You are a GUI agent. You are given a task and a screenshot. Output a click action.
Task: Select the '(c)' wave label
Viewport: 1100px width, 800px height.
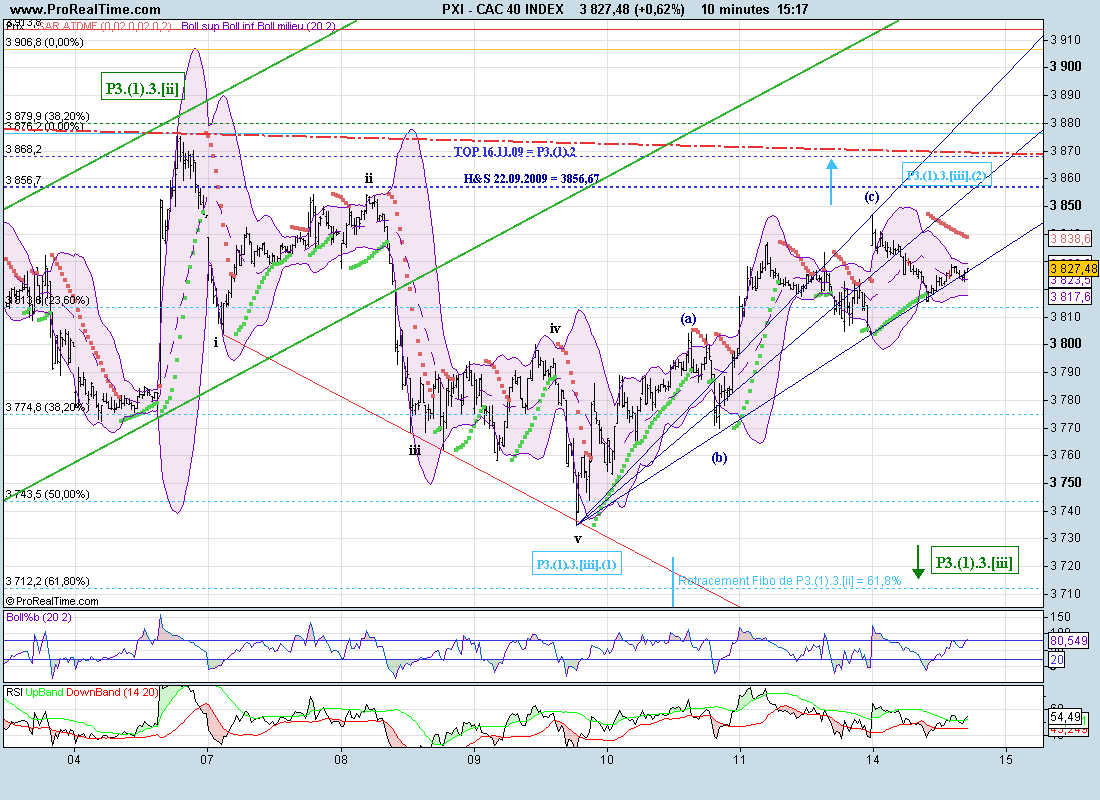pos(871,196)
